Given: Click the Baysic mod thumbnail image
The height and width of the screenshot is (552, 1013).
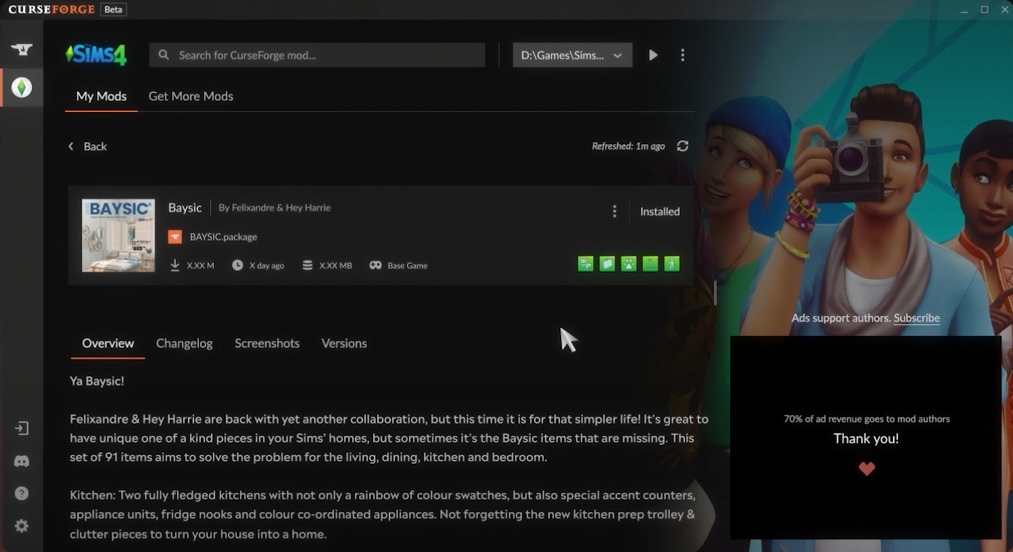Looking at the screenshot, I should click(x=118, y=235).
